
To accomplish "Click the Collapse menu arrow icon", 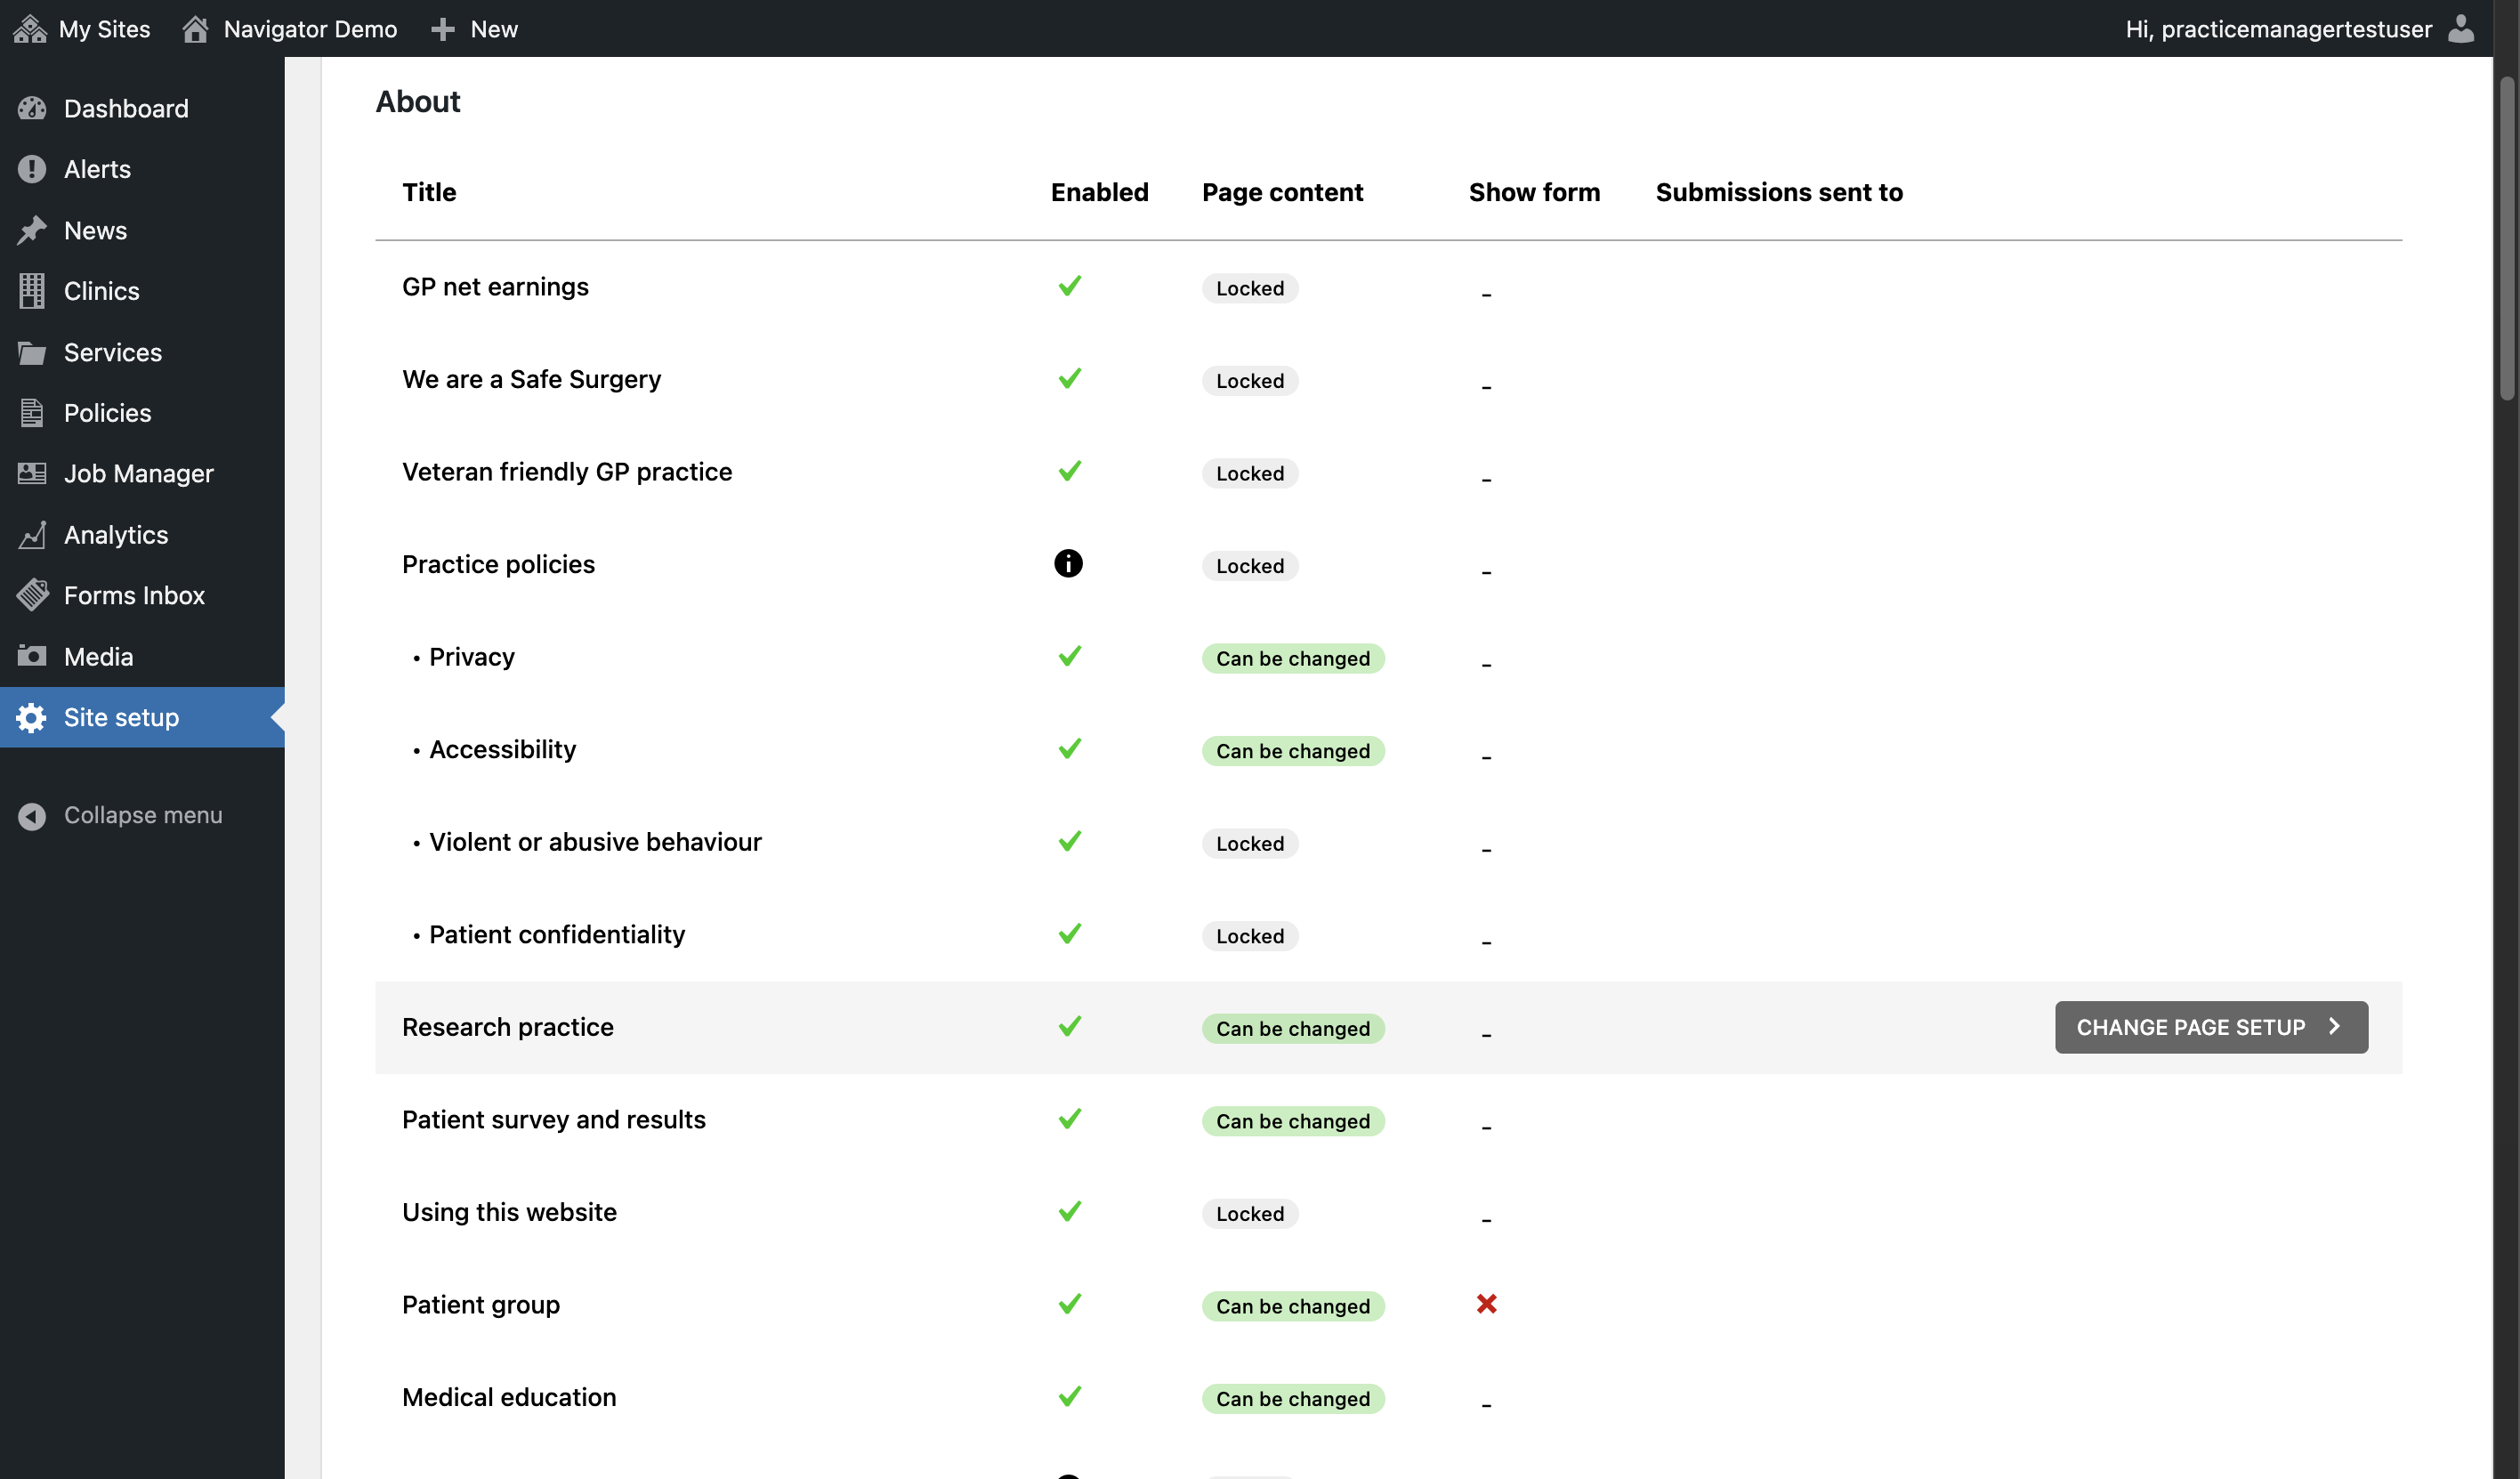I will tap(32, 816).
